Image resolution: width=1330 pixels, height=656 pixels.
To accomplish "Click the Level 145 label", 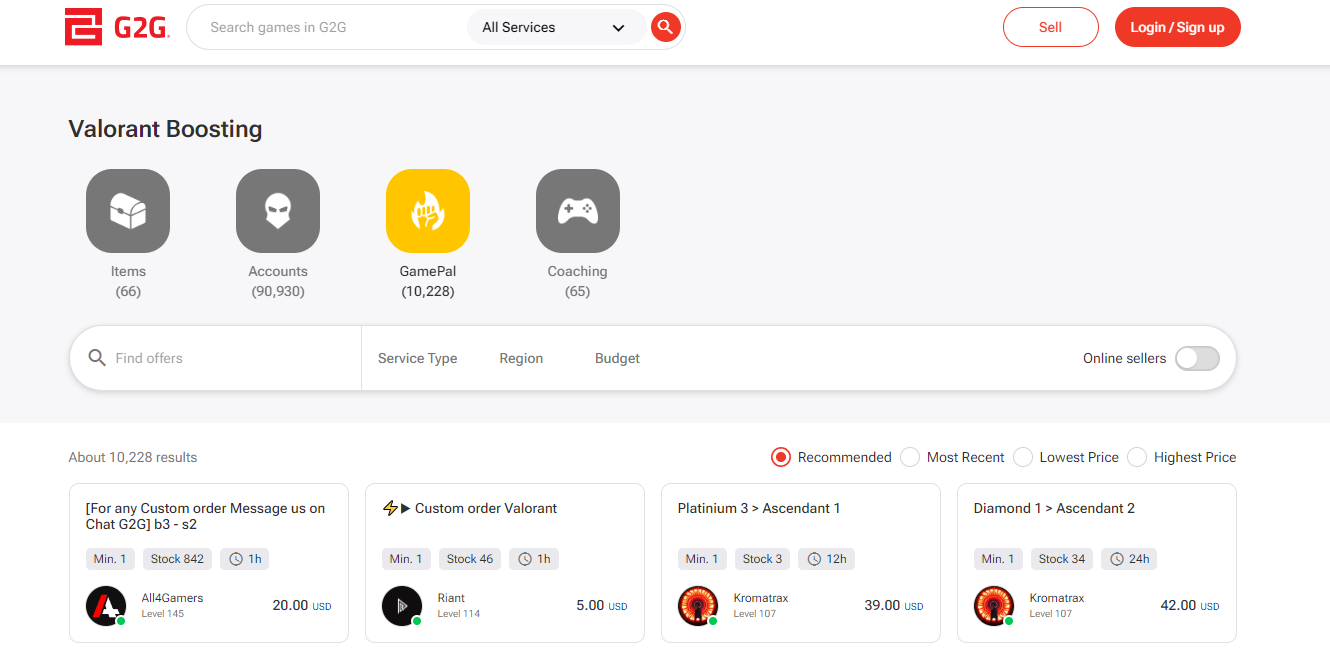I will pos(162,614).
